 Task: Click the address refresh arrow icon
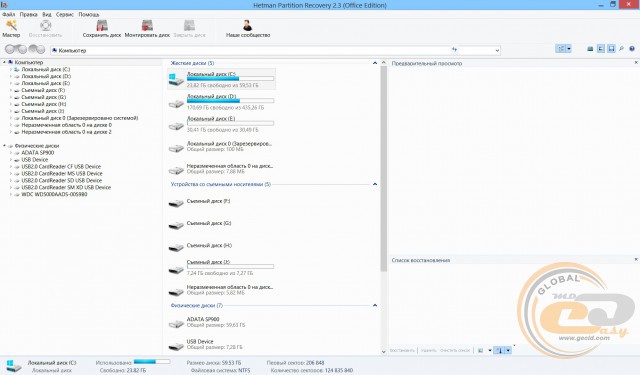[x=455, y=50]
